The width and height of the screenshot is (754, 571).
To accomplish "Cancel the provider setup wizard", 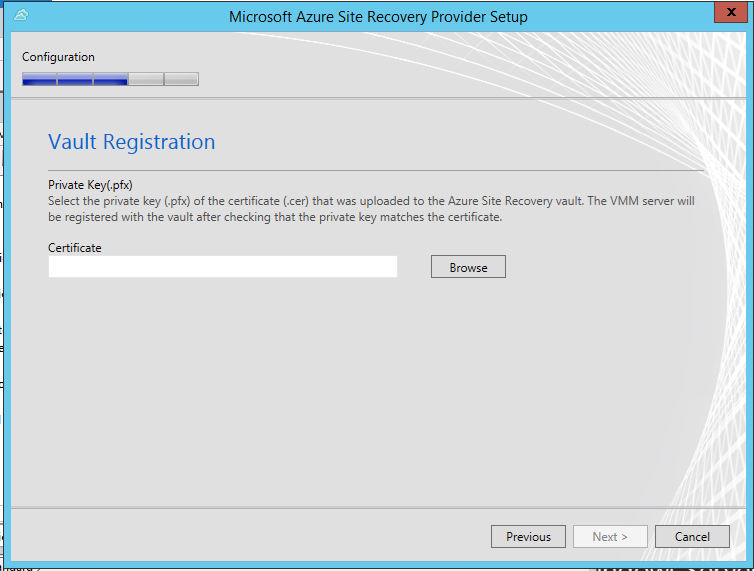I will pos(692,536).
